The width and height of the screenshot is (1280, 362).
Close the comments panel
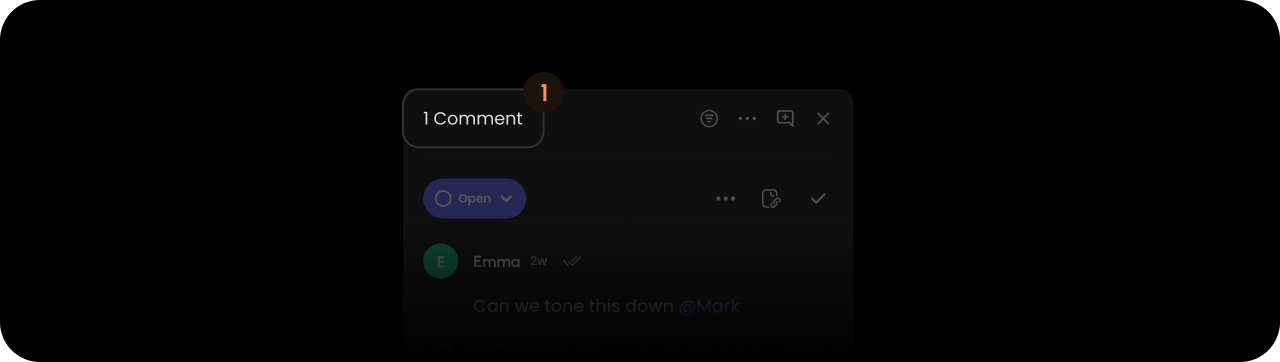(x=823, y=118)
